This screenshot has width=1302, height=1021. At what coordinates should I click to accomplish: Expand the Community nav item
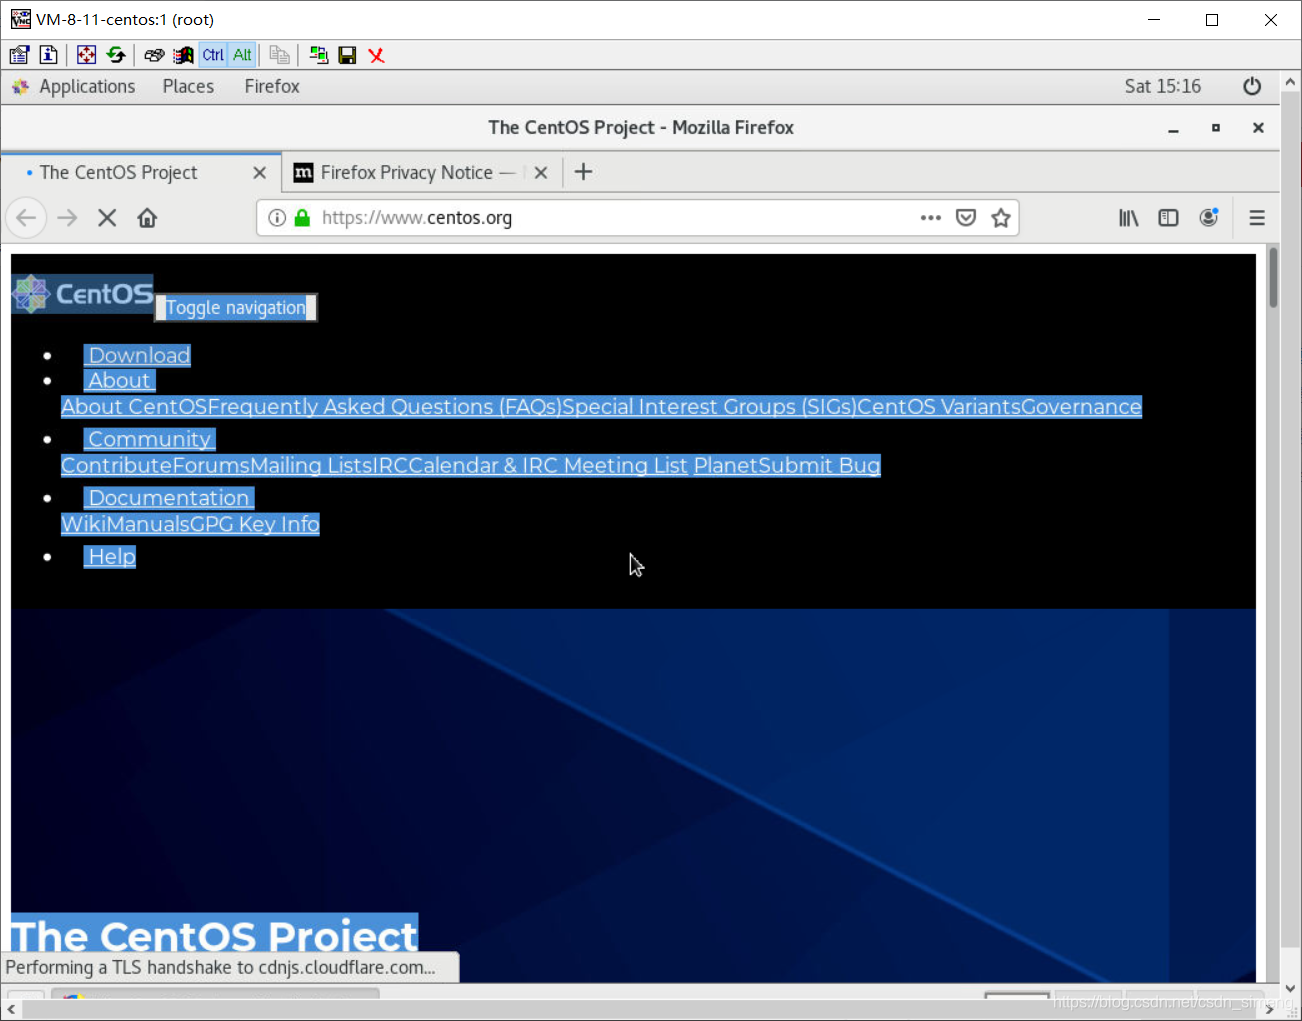150,439
